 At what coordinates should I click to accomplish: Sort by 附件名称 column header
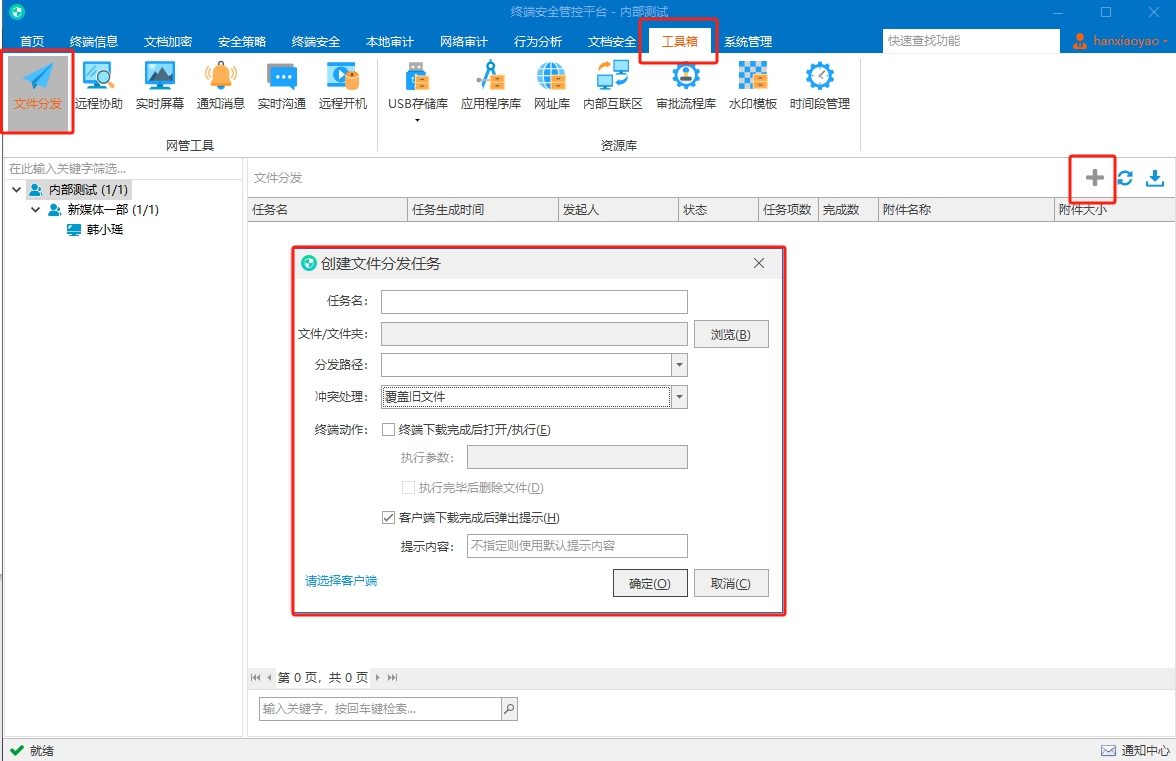click(x=966, y=210)
